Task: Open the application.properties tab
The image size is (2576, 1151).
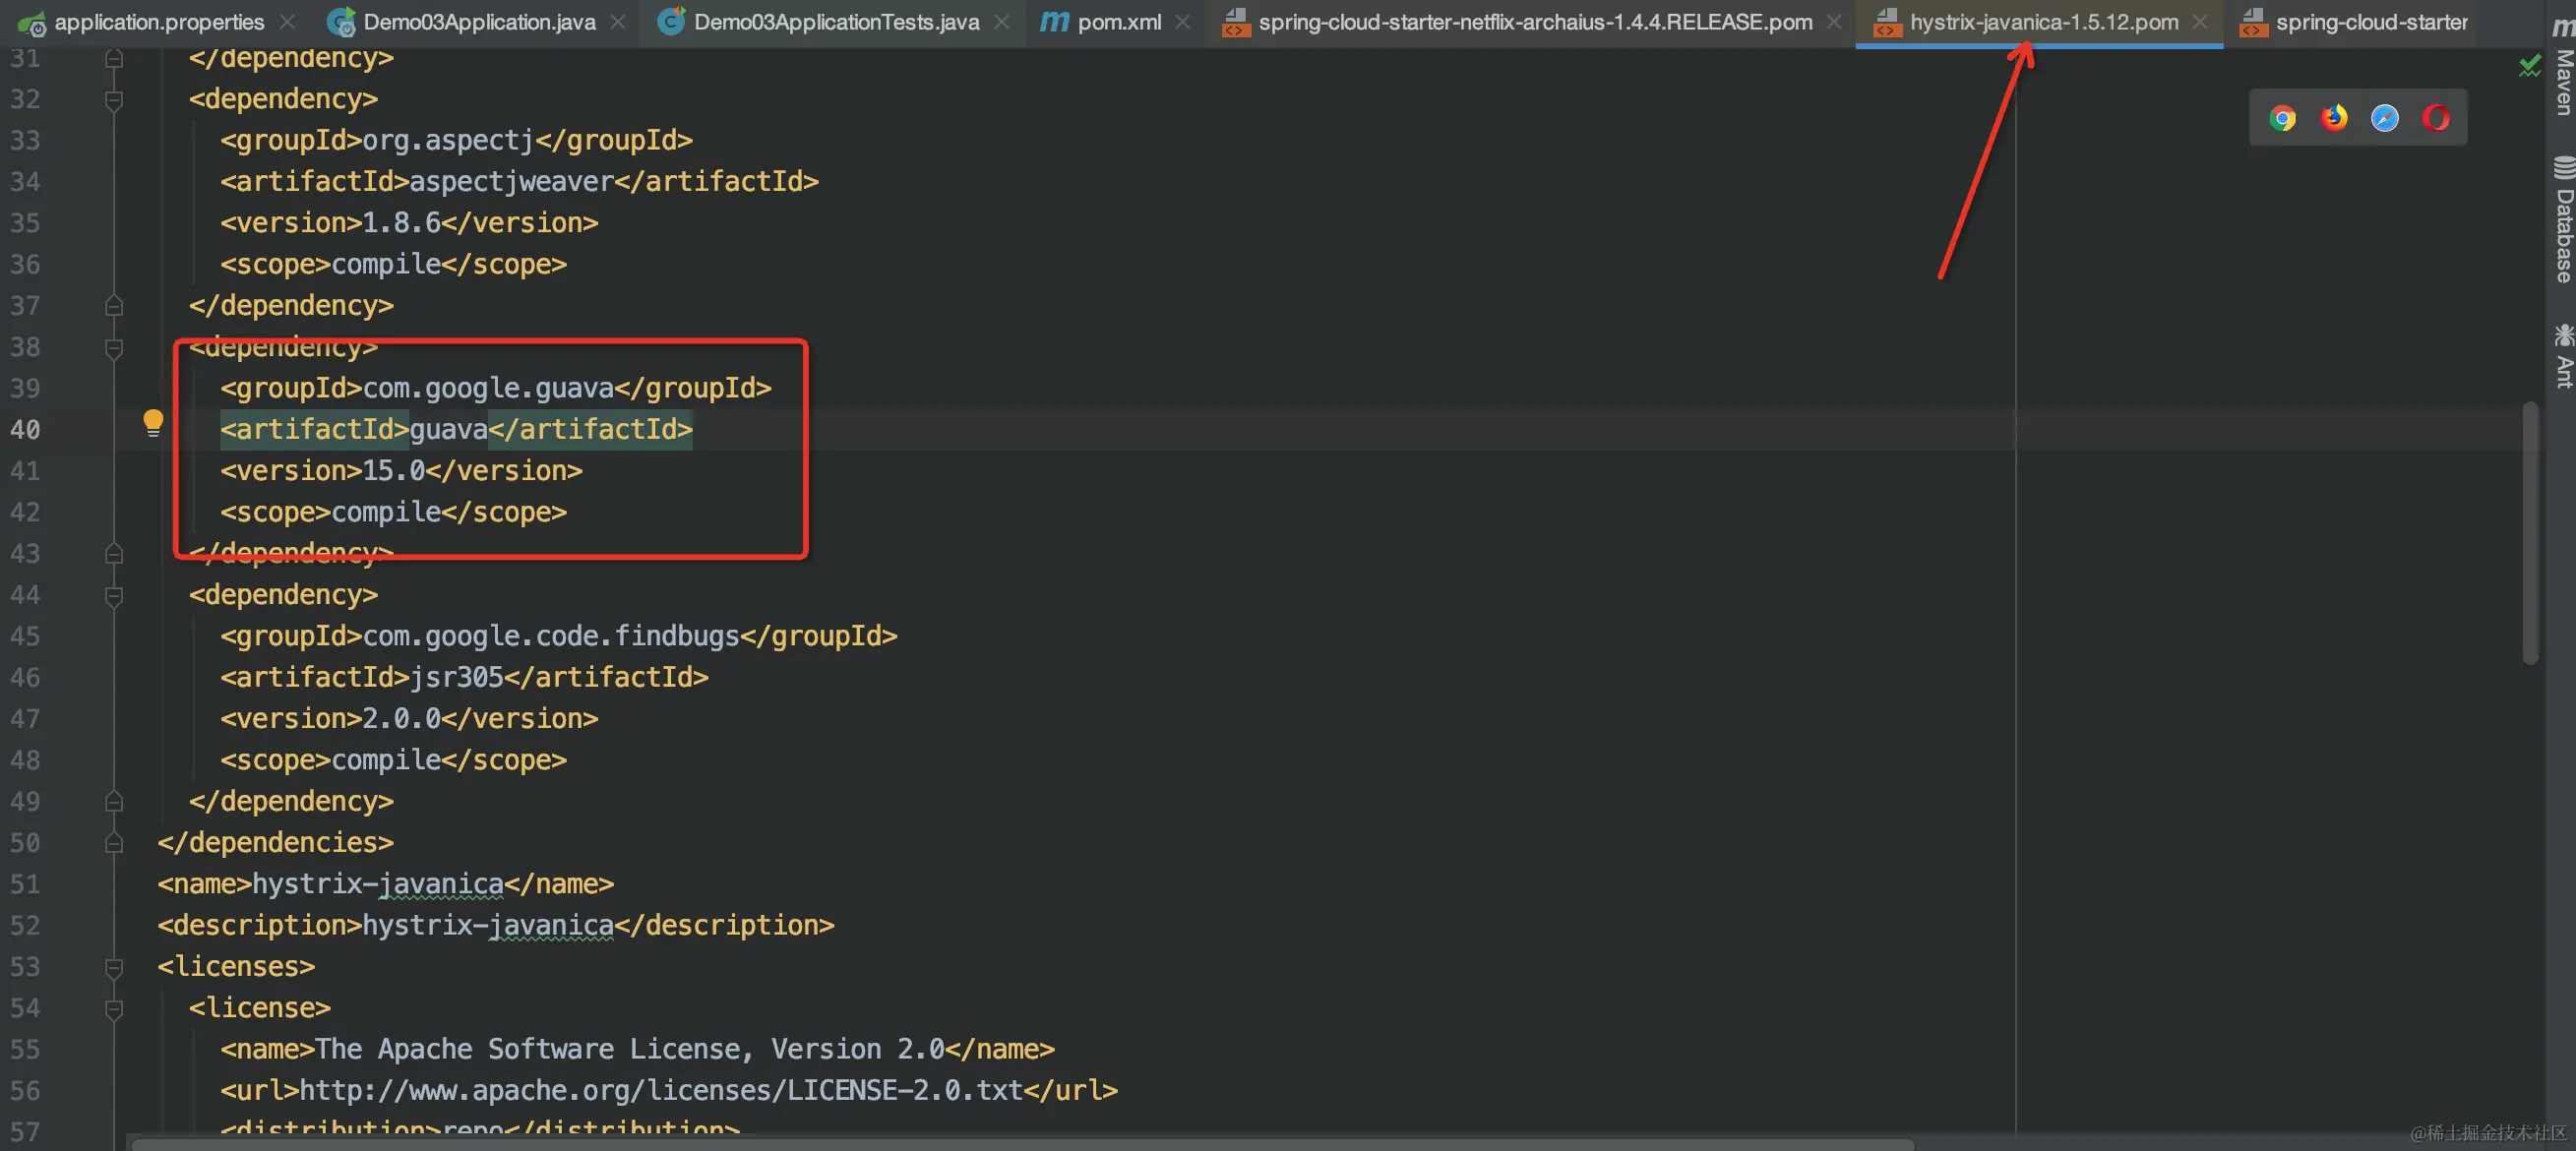Action: tap(159, 22)
